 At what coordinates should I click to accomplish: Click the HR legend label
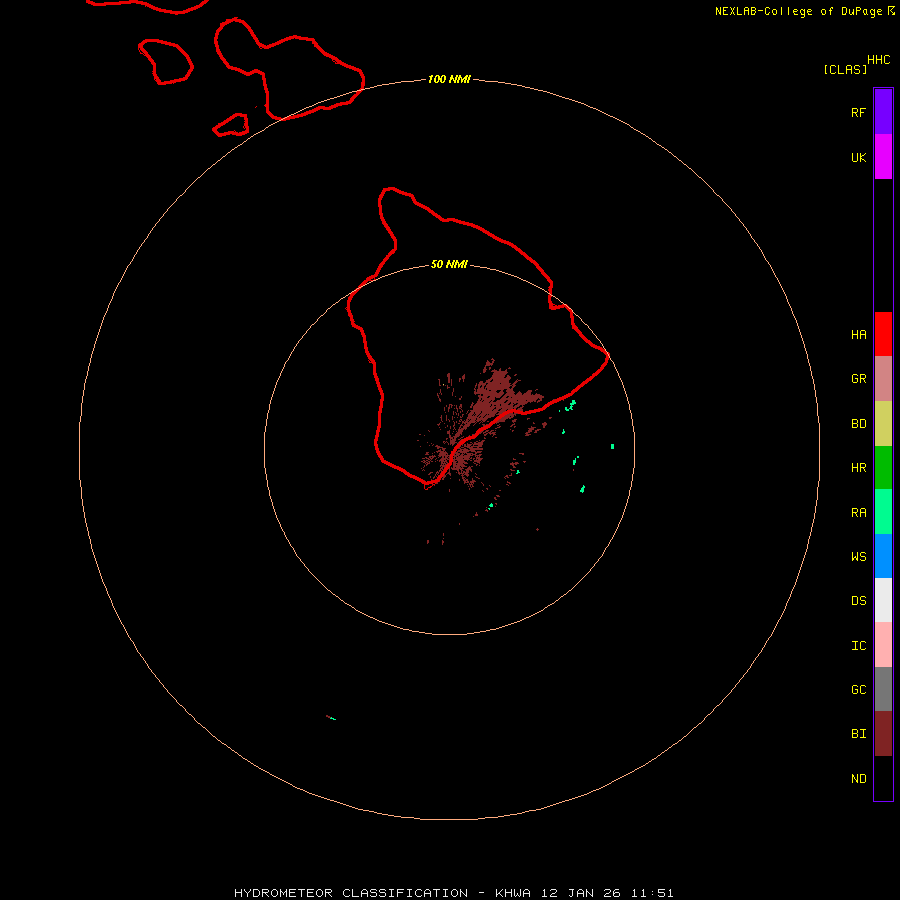[x=858, y=468]
